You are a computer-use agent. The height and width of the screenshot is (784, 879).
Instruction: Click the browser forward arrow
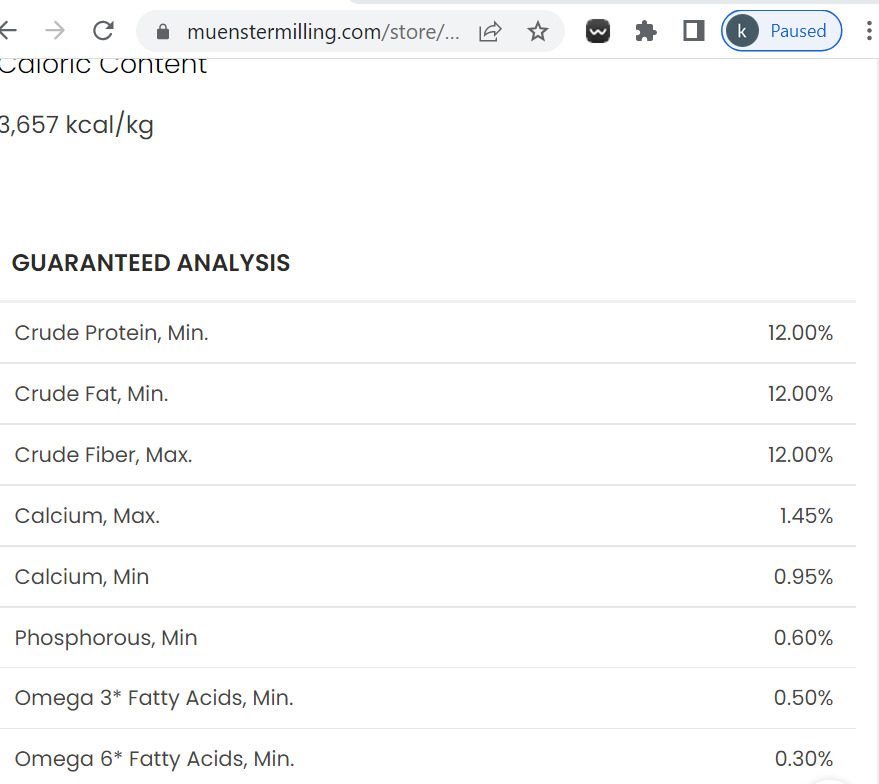(x=55, y=31)
